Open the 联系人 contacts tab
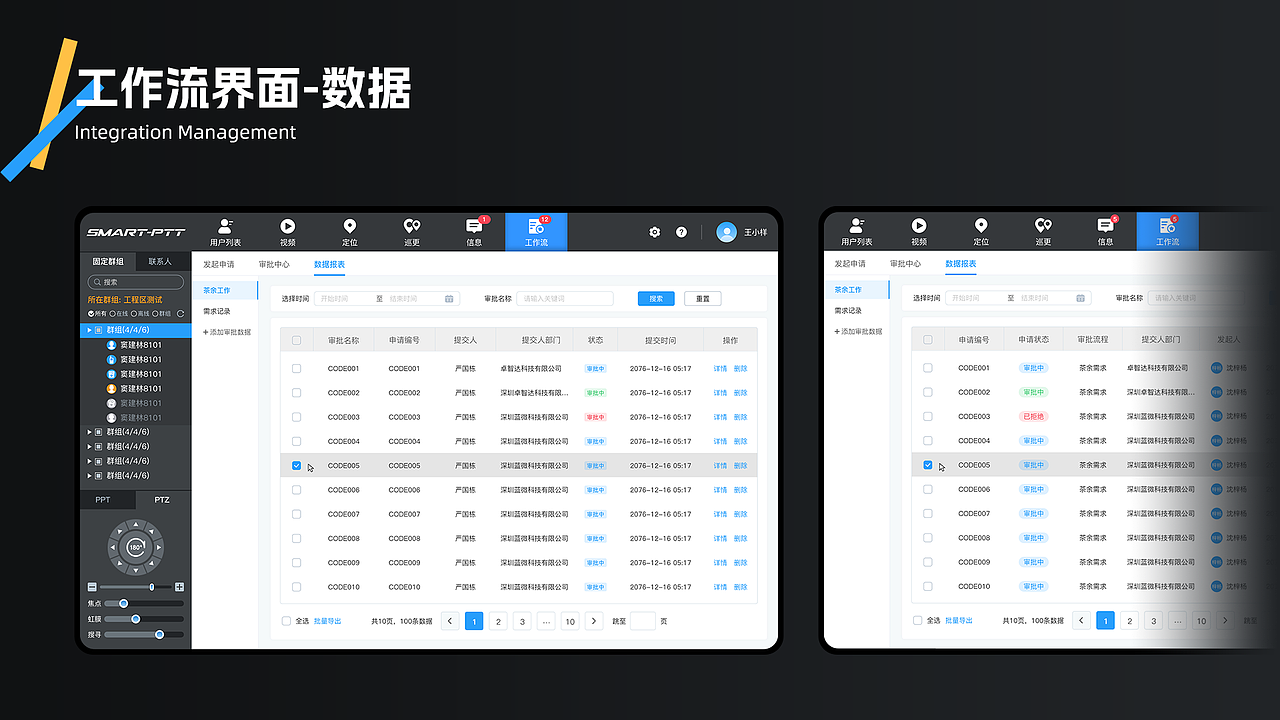The width and height of the screenshot is (1280, 720). click(x=161, y=261)
